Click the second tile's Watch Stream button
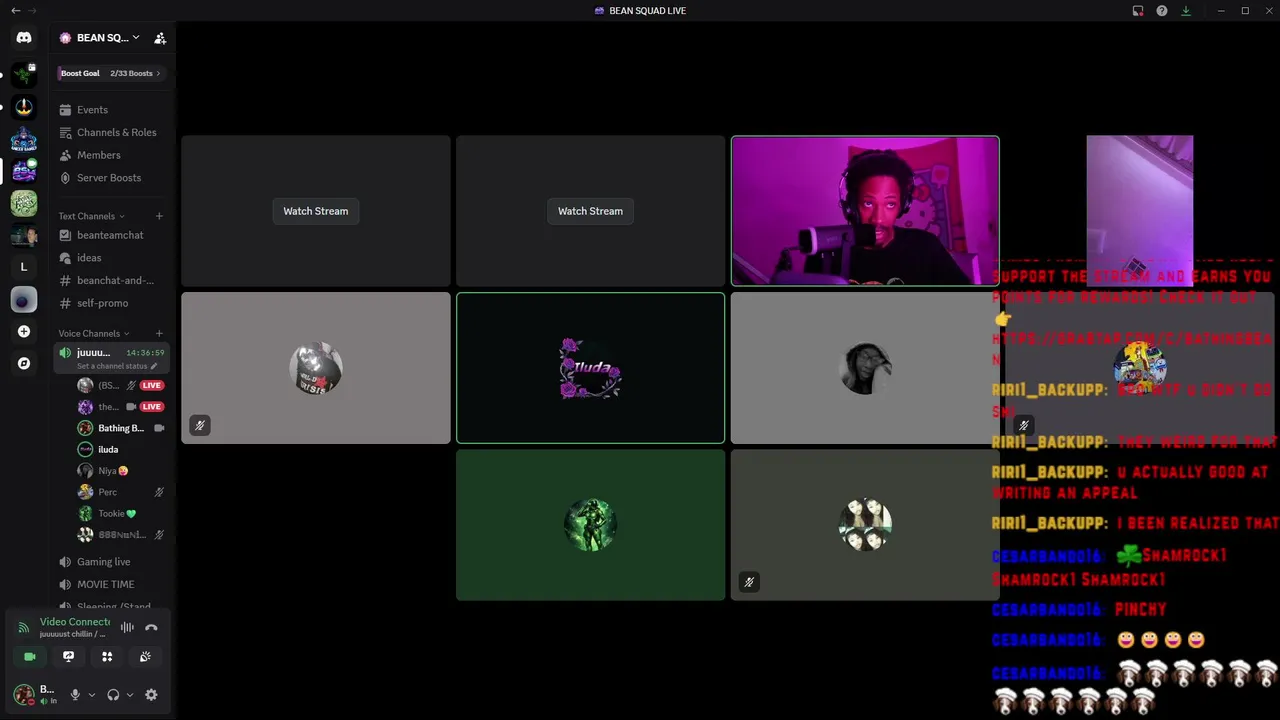 pos(590,211)
